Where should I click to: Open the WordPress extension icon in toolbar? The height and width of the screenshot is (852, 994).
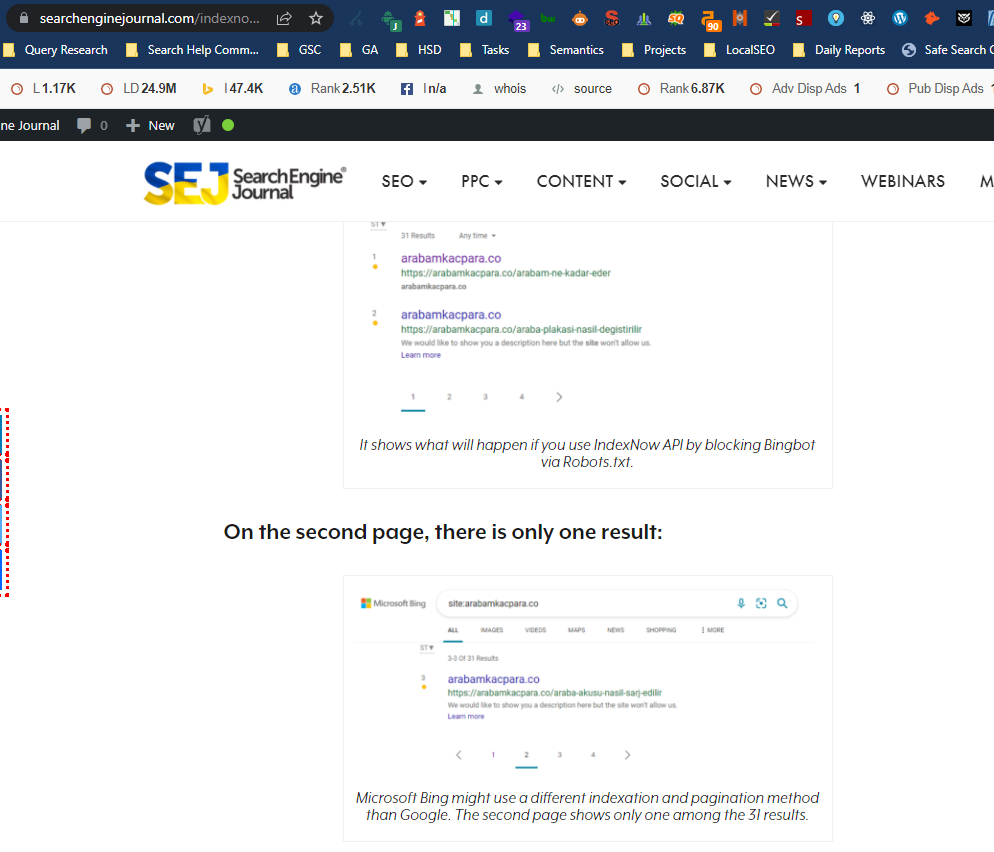(900, 18)
